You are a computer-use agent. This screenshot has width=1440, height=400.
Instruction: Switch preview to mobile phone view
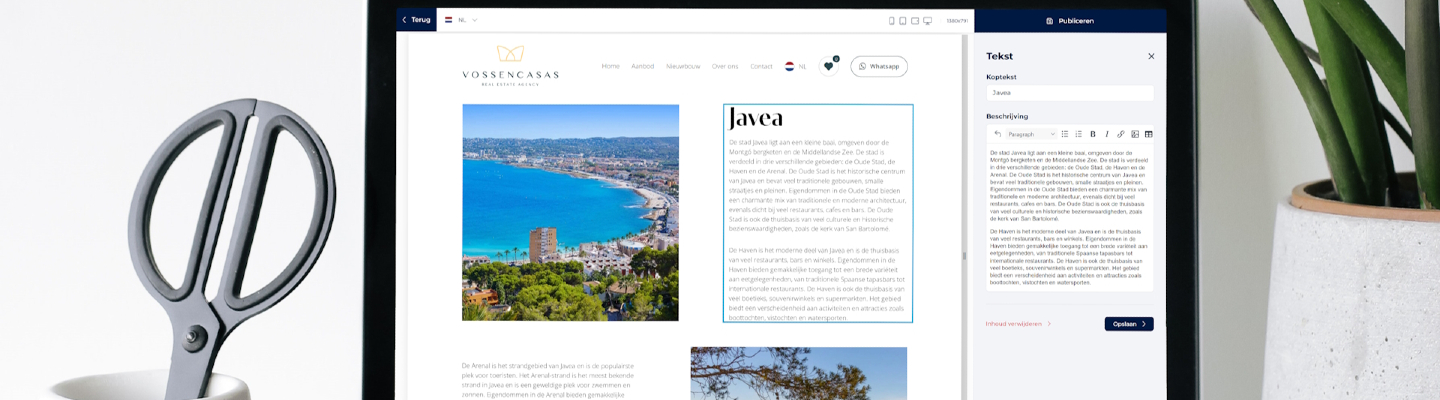tap(892, 20)
